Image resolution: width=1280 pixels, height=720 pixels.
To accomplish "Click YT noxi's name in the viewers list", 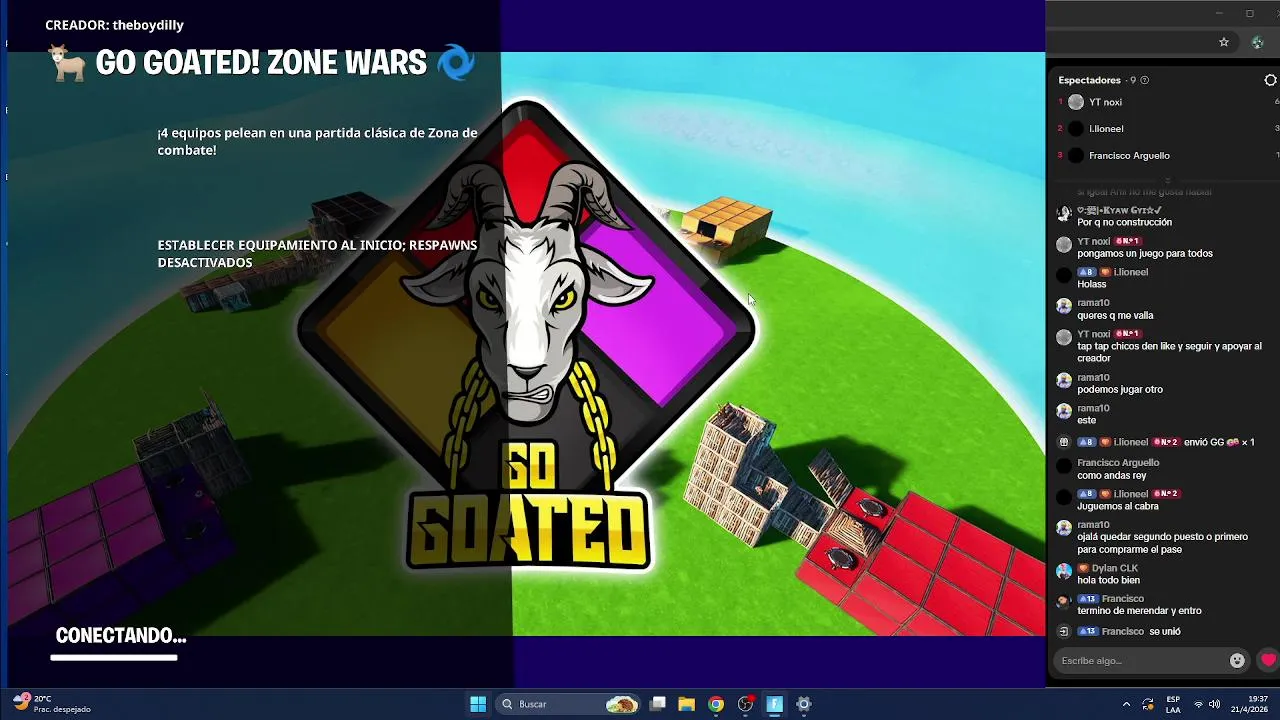I will pyautogui.click(x=1105, y=102).
